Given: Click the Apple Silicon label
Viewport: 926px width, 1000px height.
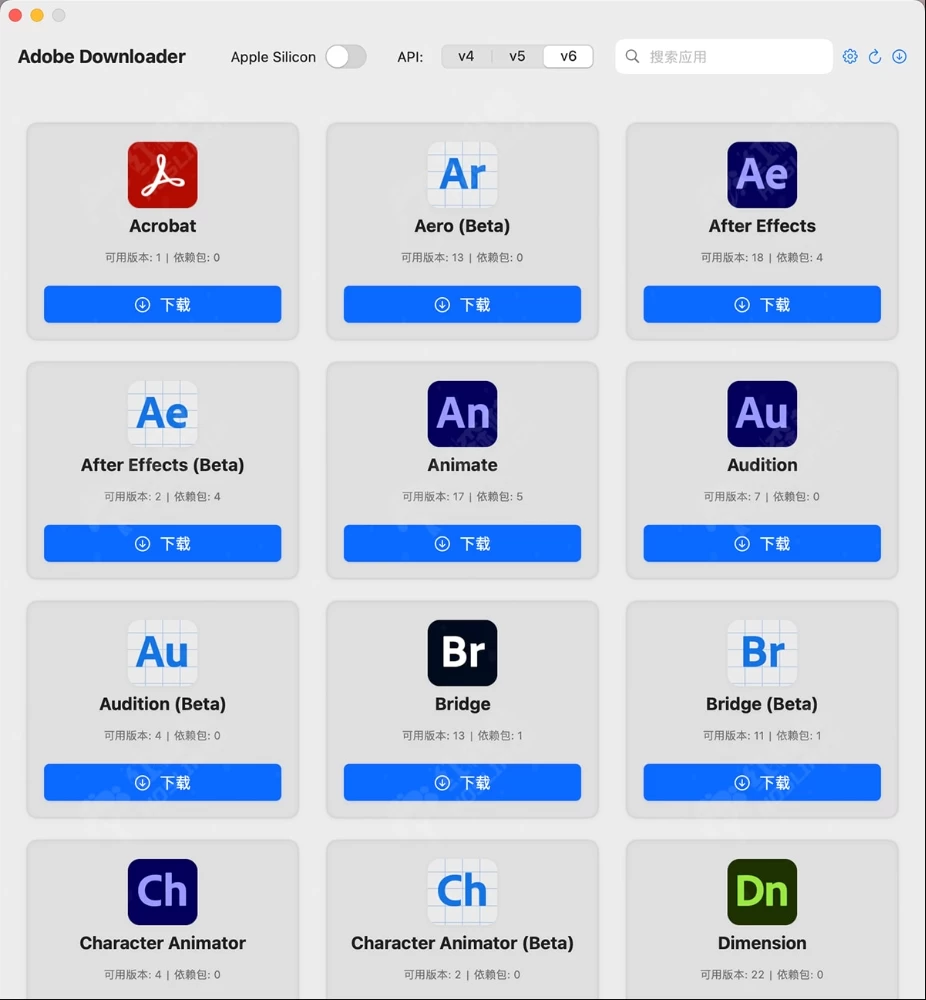Looking at the screenshot, I should [273, 57].
